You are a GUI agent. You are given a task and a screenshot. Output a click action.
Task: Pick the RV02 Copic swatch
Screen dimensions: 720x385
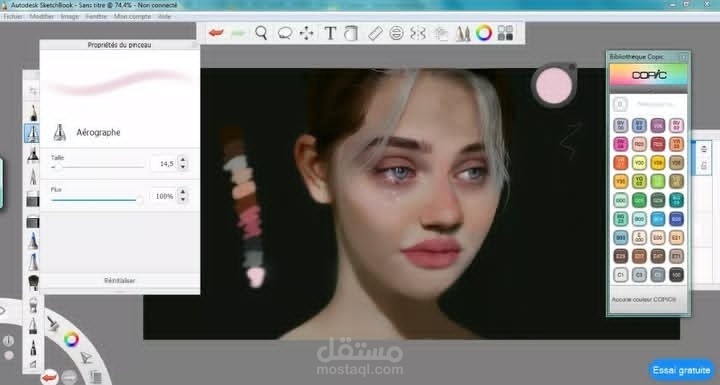676,125
